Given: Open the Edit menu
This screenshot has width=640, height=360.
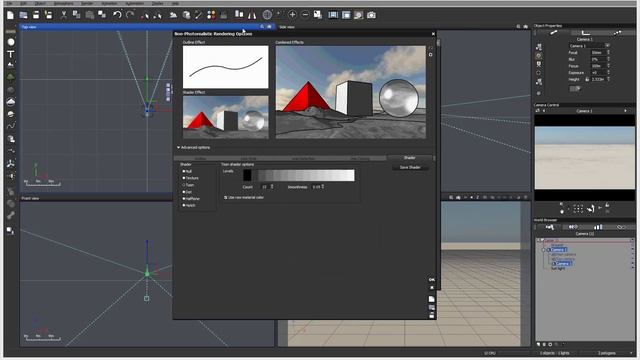Looking at the screenshot, I should pos(23,3).
